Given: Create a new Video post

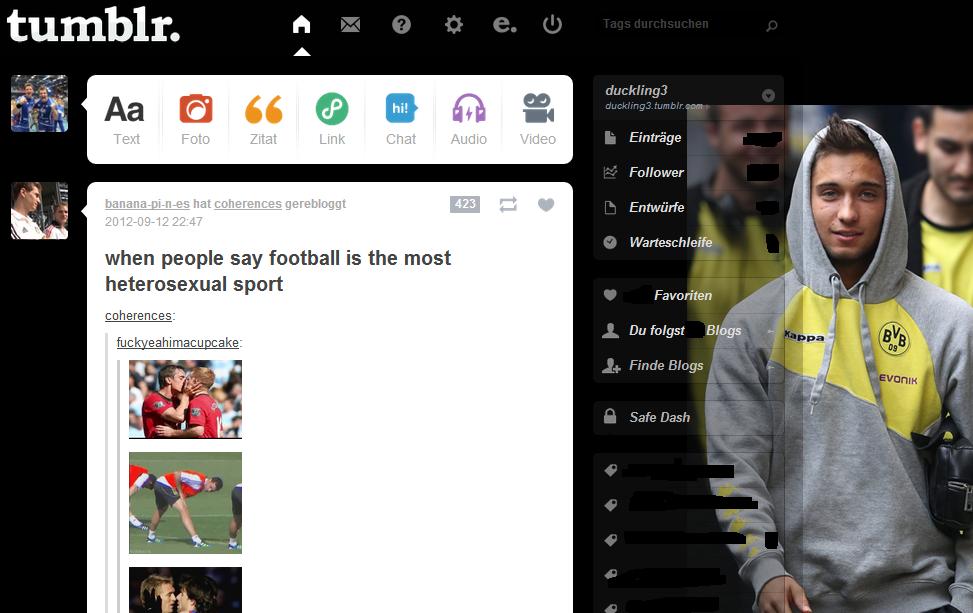Looking at the screenshot, I should click(x=537, y=120).
